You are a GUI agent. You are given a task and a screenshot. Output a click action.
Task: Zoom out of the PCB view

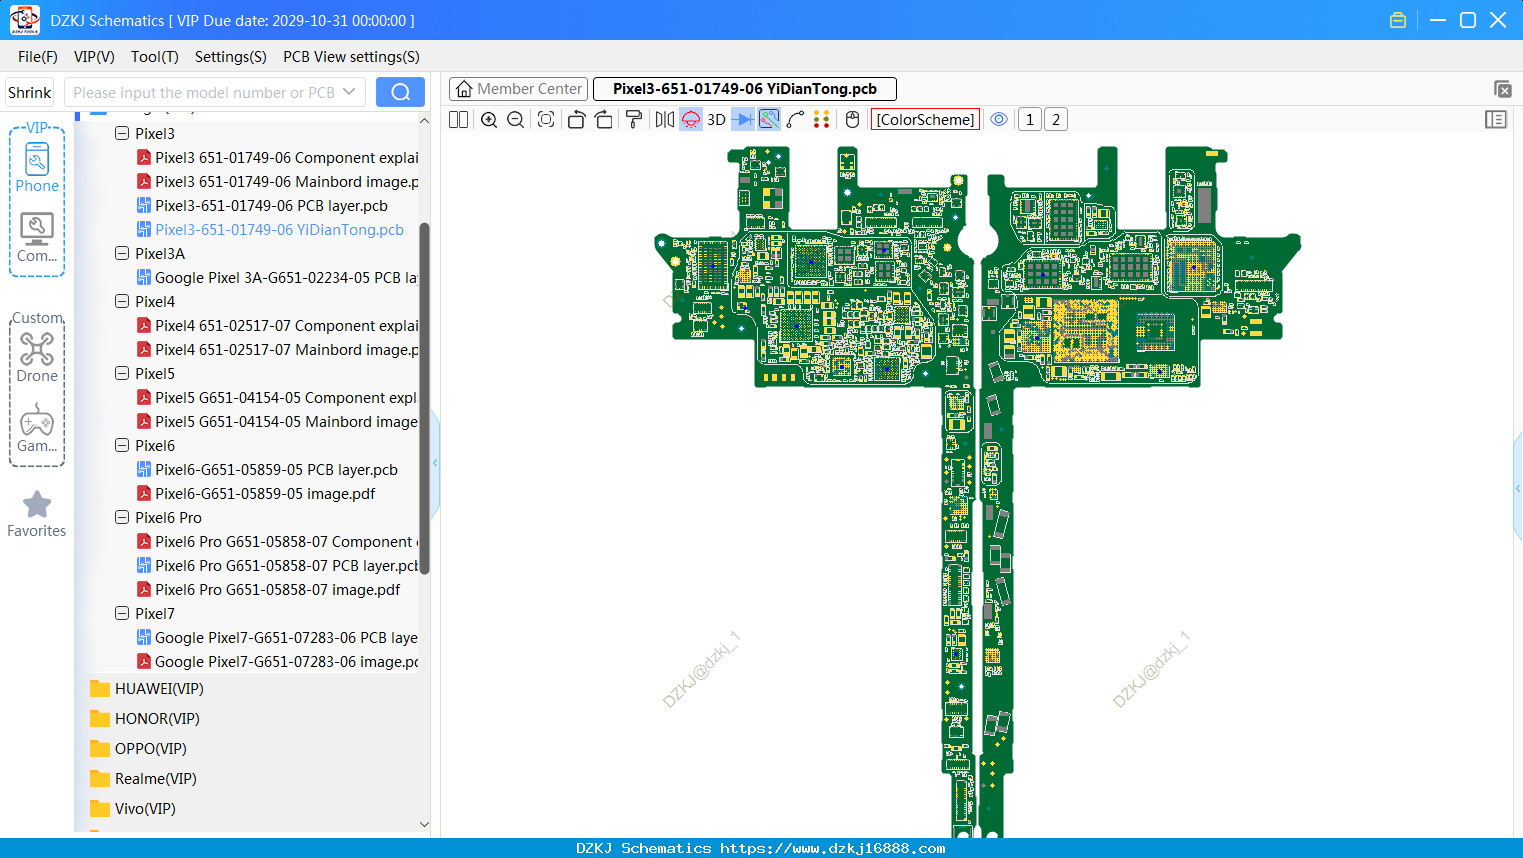(516, 120)
